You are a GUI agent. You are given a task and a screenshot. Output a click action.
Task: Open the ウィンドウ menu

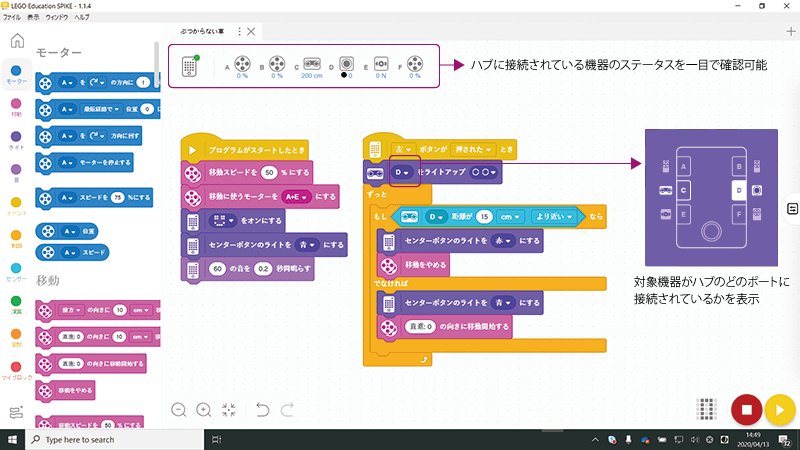[x=57, y=17]
